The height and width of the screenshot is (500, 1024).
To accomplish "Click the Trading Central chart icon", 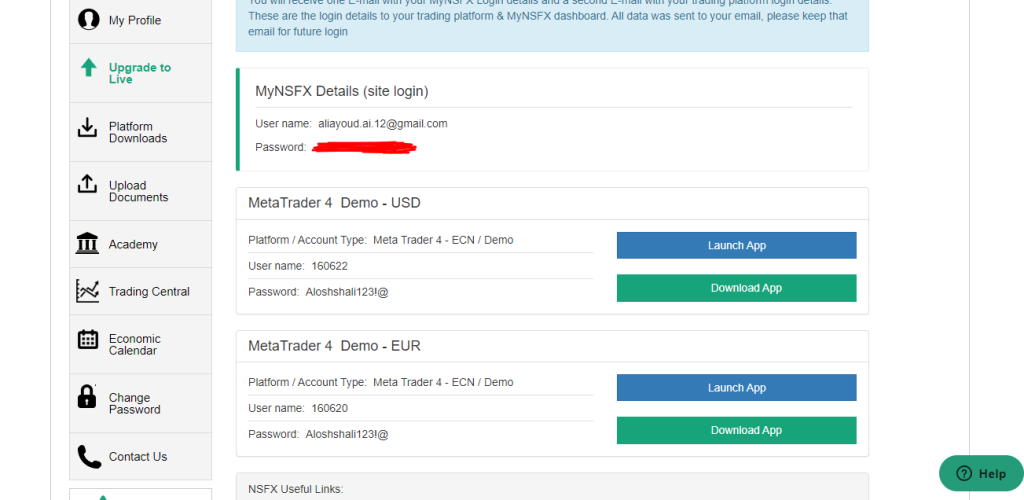I will point(88,291).
